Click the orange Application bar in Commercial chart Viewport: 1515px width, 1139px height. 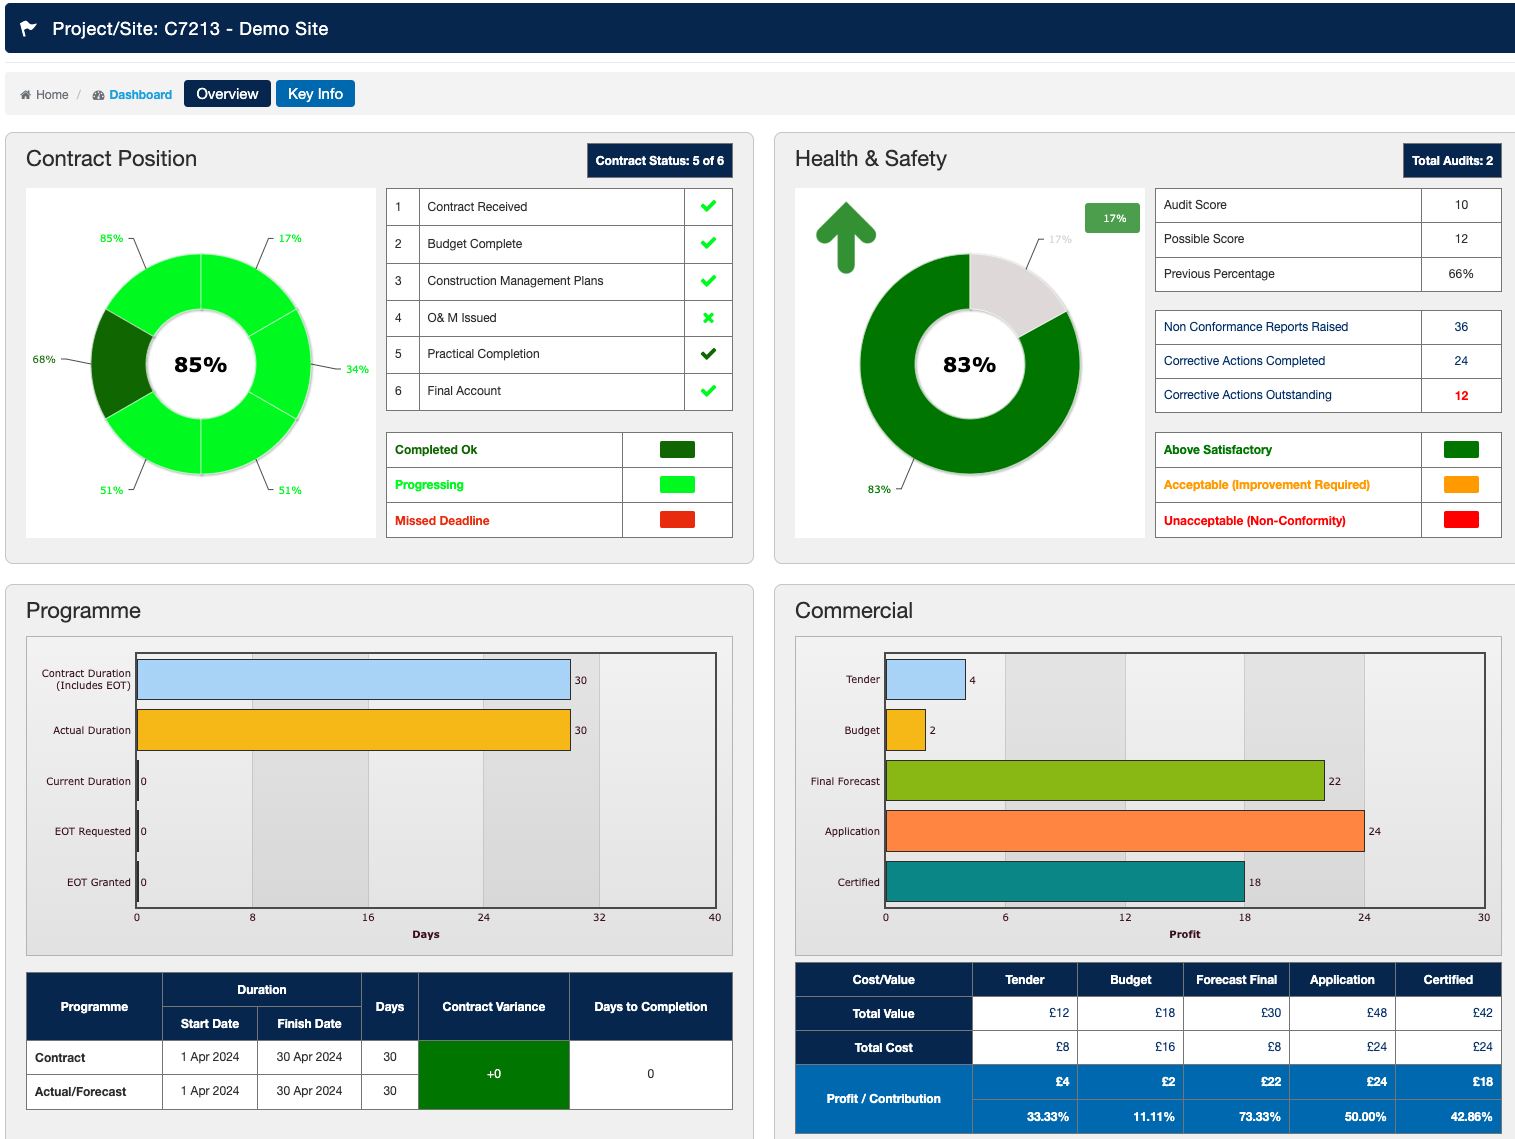click(x=1124, y=831)
